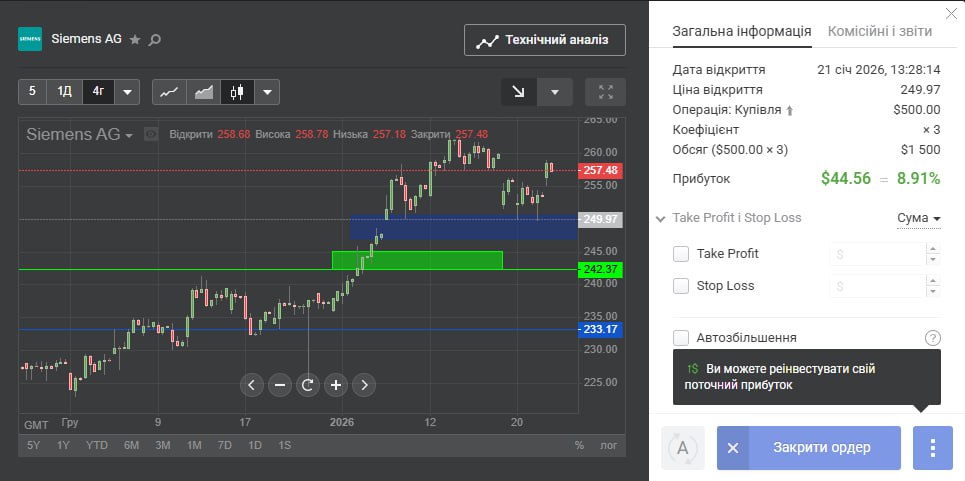Increase Stop Loss value with up arrow
Image resolution: width=965 pixels, height=481 pixels.
click(x=934, y=280)
